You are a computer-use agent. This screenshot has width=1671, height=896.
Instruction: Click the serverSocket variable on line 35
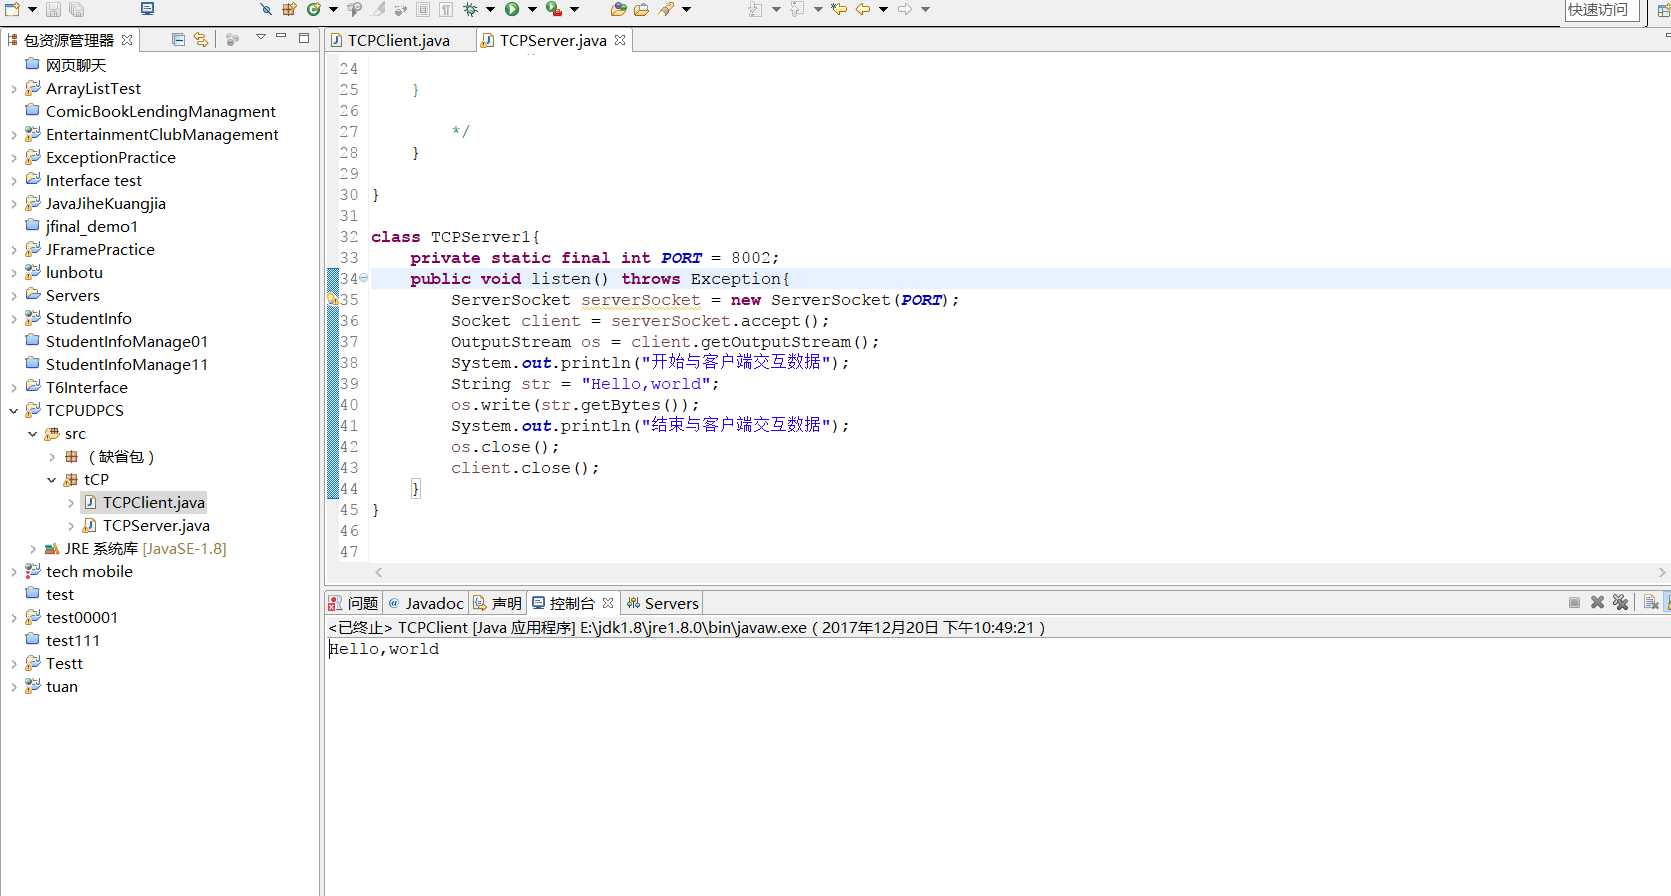(x=641, y=300)
